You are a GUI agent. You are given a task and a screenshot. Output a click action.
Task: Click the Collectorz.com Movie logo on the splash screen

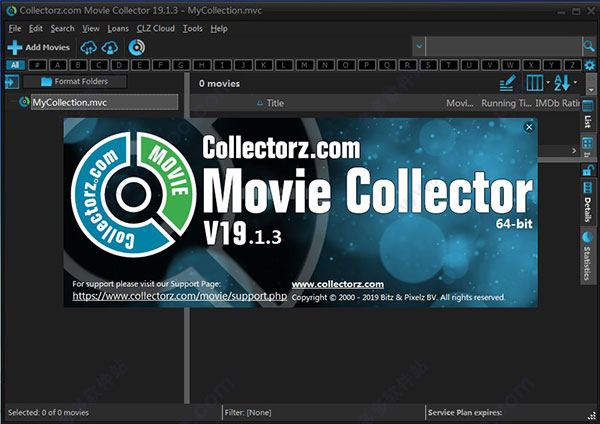(x=132, y=195)
